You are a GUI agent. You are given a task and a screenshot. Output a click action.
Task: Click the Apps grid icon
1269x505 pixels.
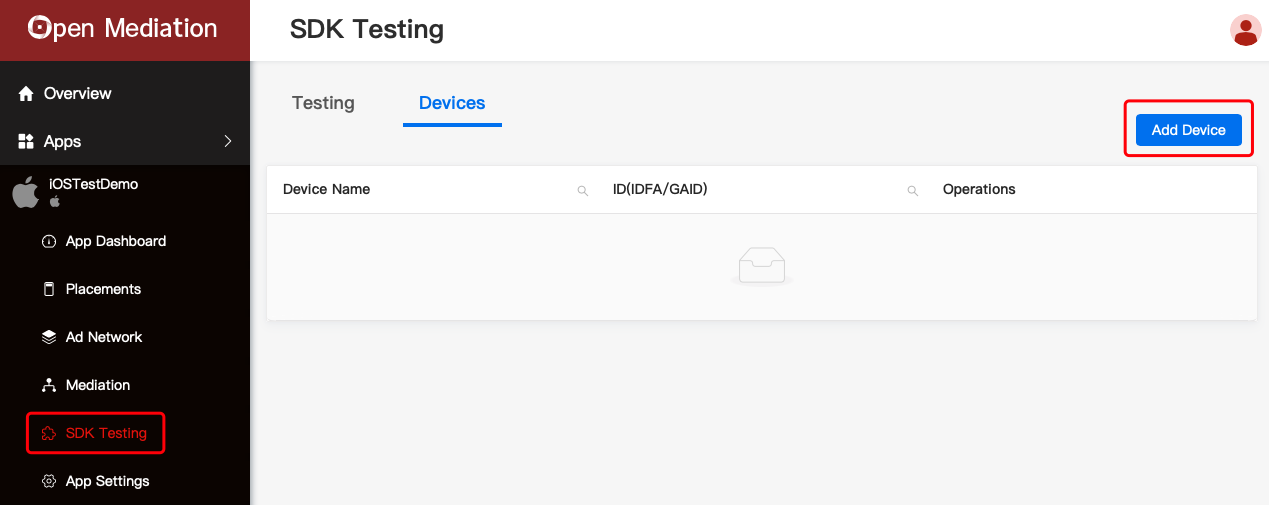click(x=26, y=141)
